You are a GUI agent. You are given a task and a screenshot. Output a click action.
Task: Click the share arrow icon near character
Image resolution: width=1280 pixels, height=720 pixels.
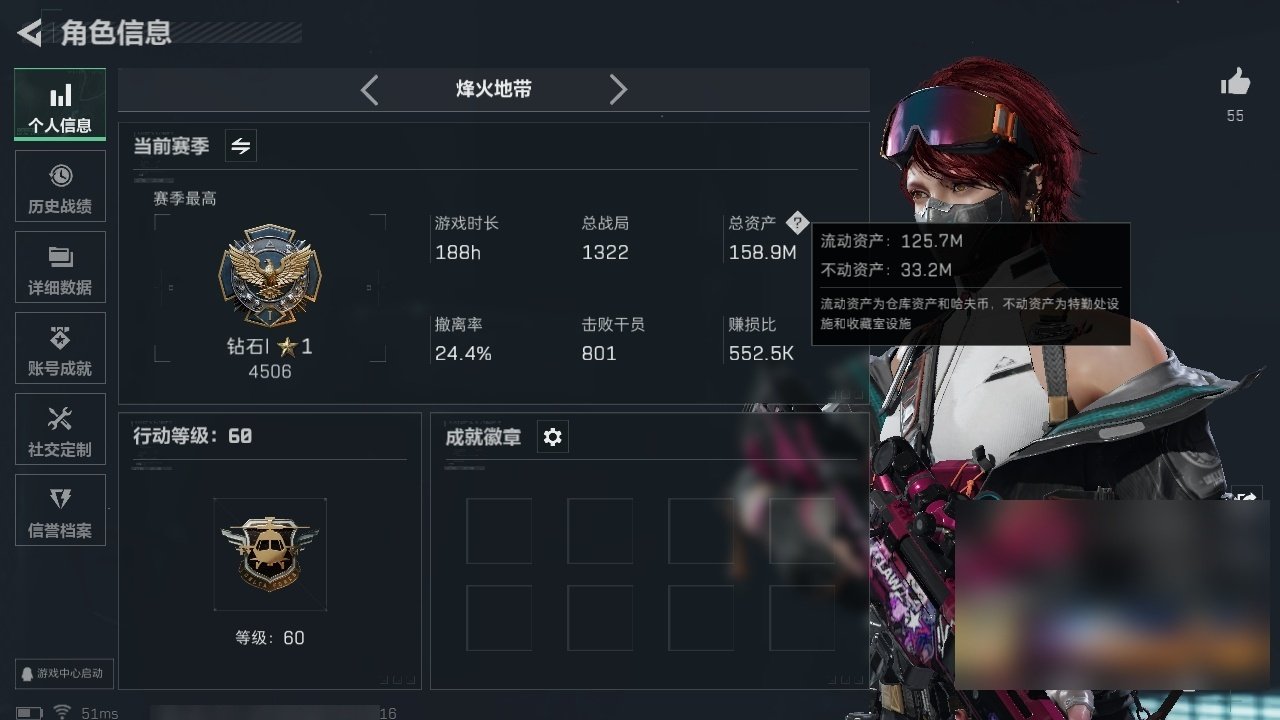[x=1248, y=496]
